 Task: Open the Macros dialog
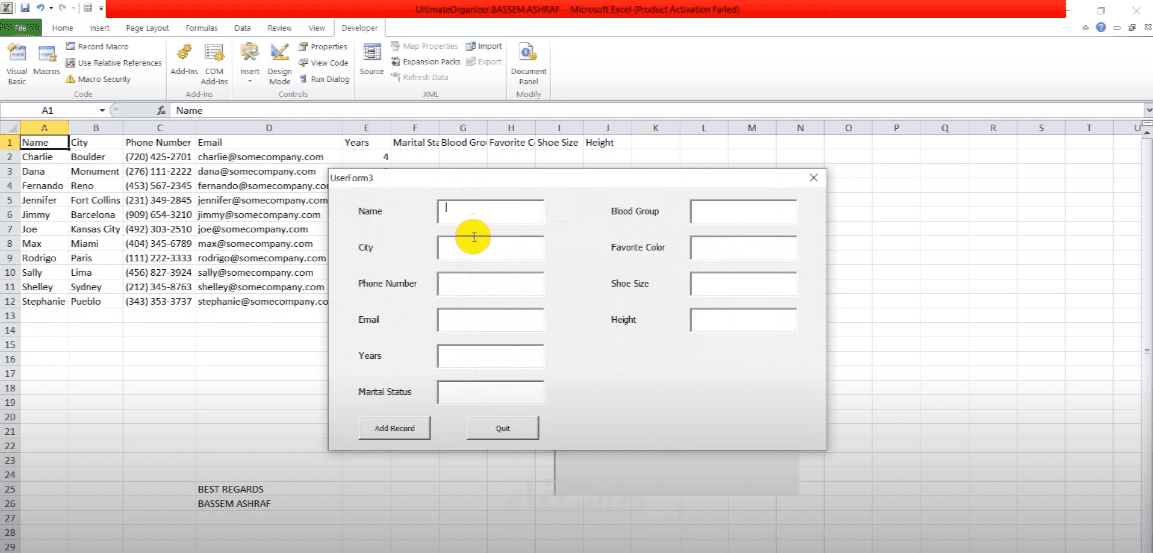46,60
